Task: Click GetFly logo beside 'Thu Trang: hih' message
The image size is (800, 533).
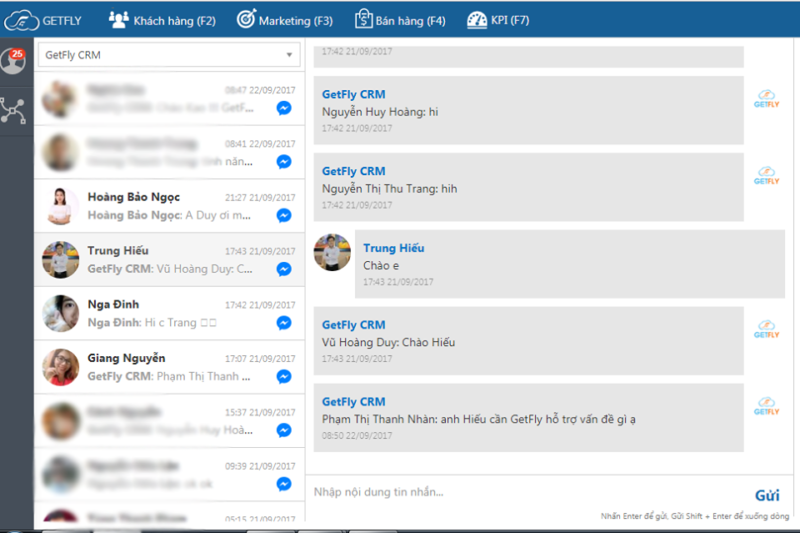Action: click(766, 175)
